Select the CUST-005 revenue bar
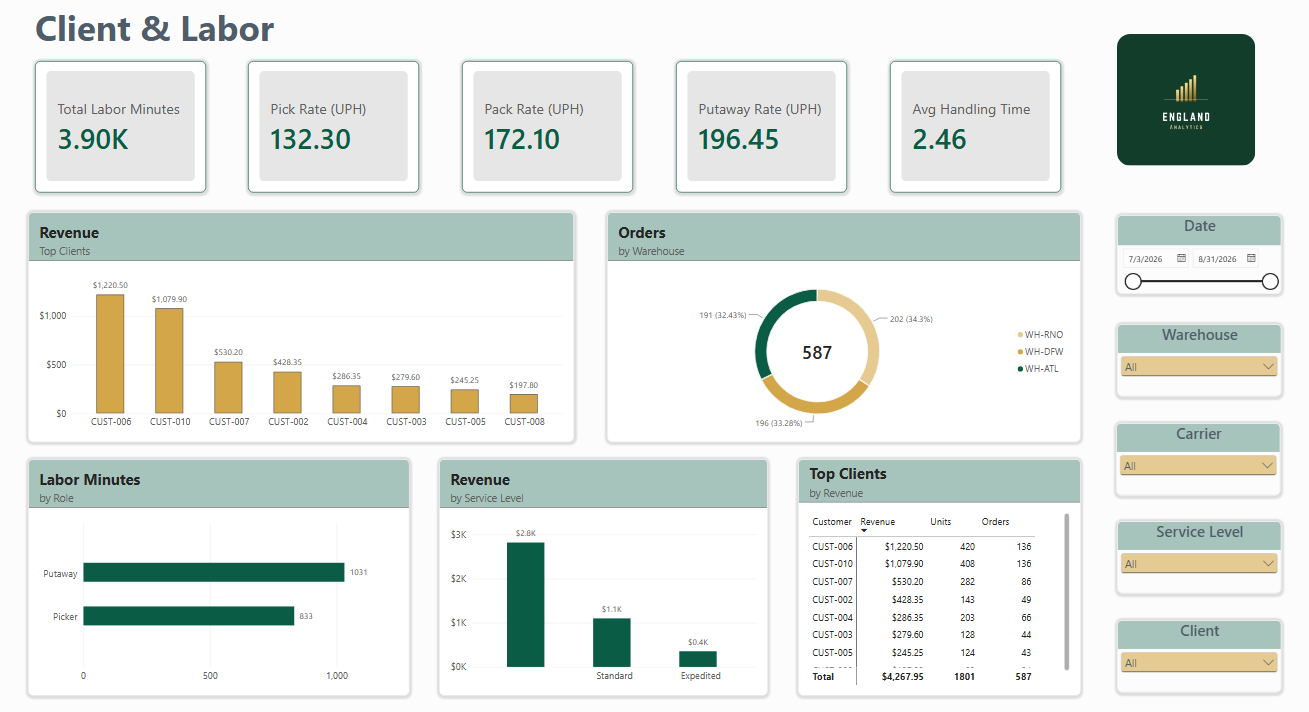This screenshot has height=712, width=1309. coord(464,401)
